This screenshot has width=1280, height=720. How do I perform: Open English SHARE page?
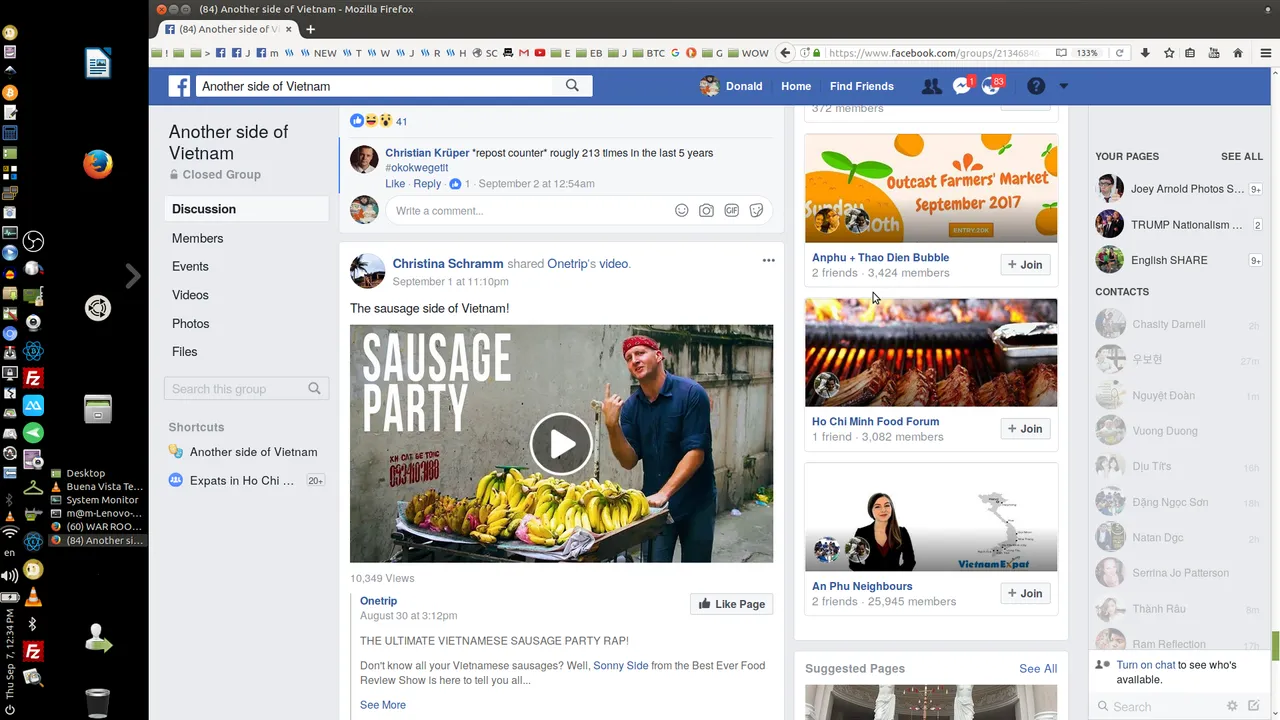1179,260
